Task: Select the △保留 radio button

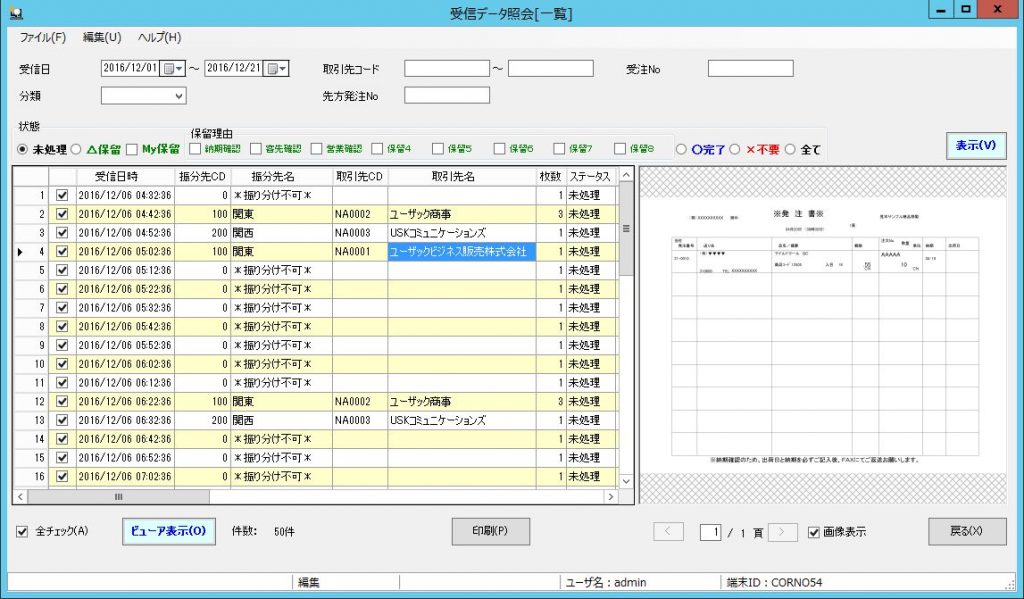Action: coord(76,150)
